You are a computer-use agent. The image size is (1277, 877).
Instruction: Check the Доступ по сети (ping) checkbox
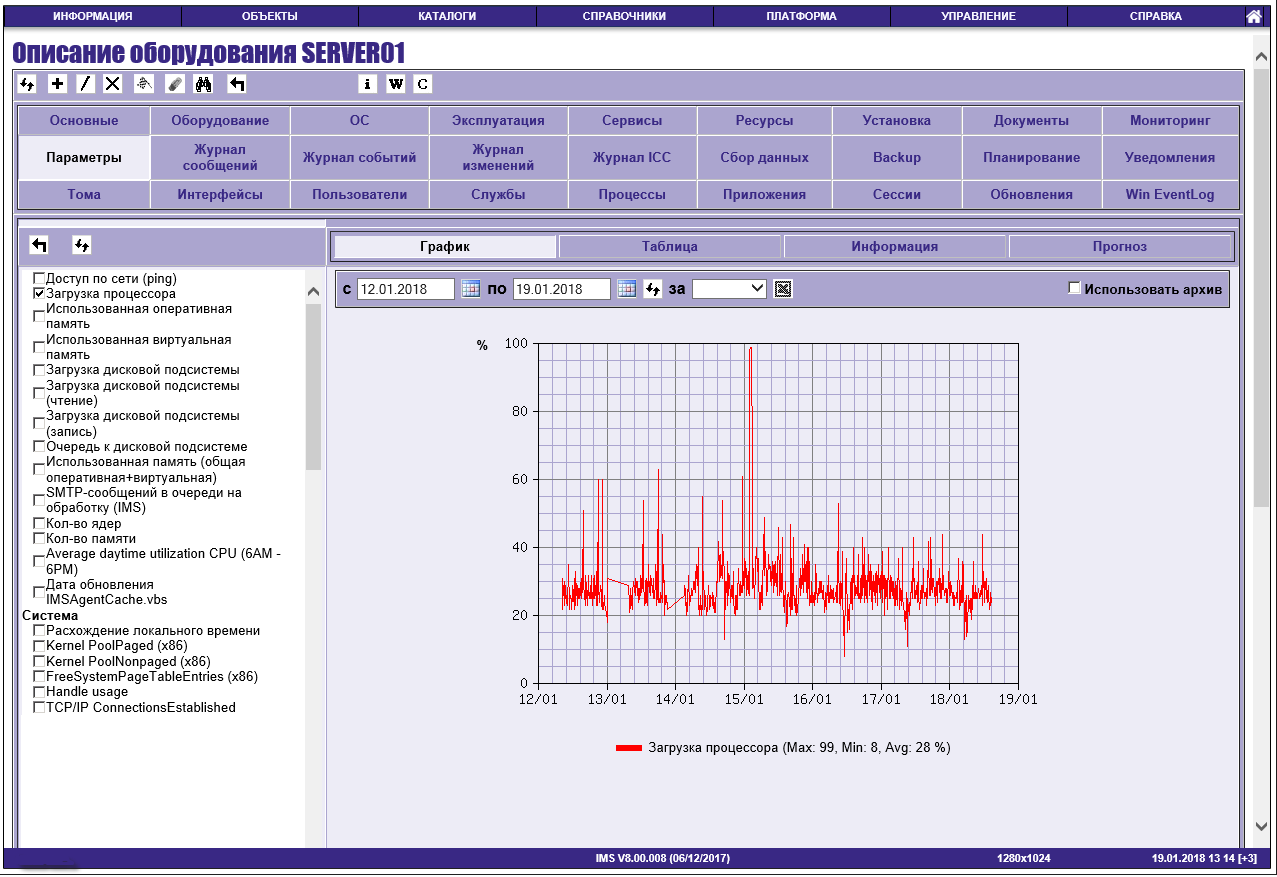39,278
